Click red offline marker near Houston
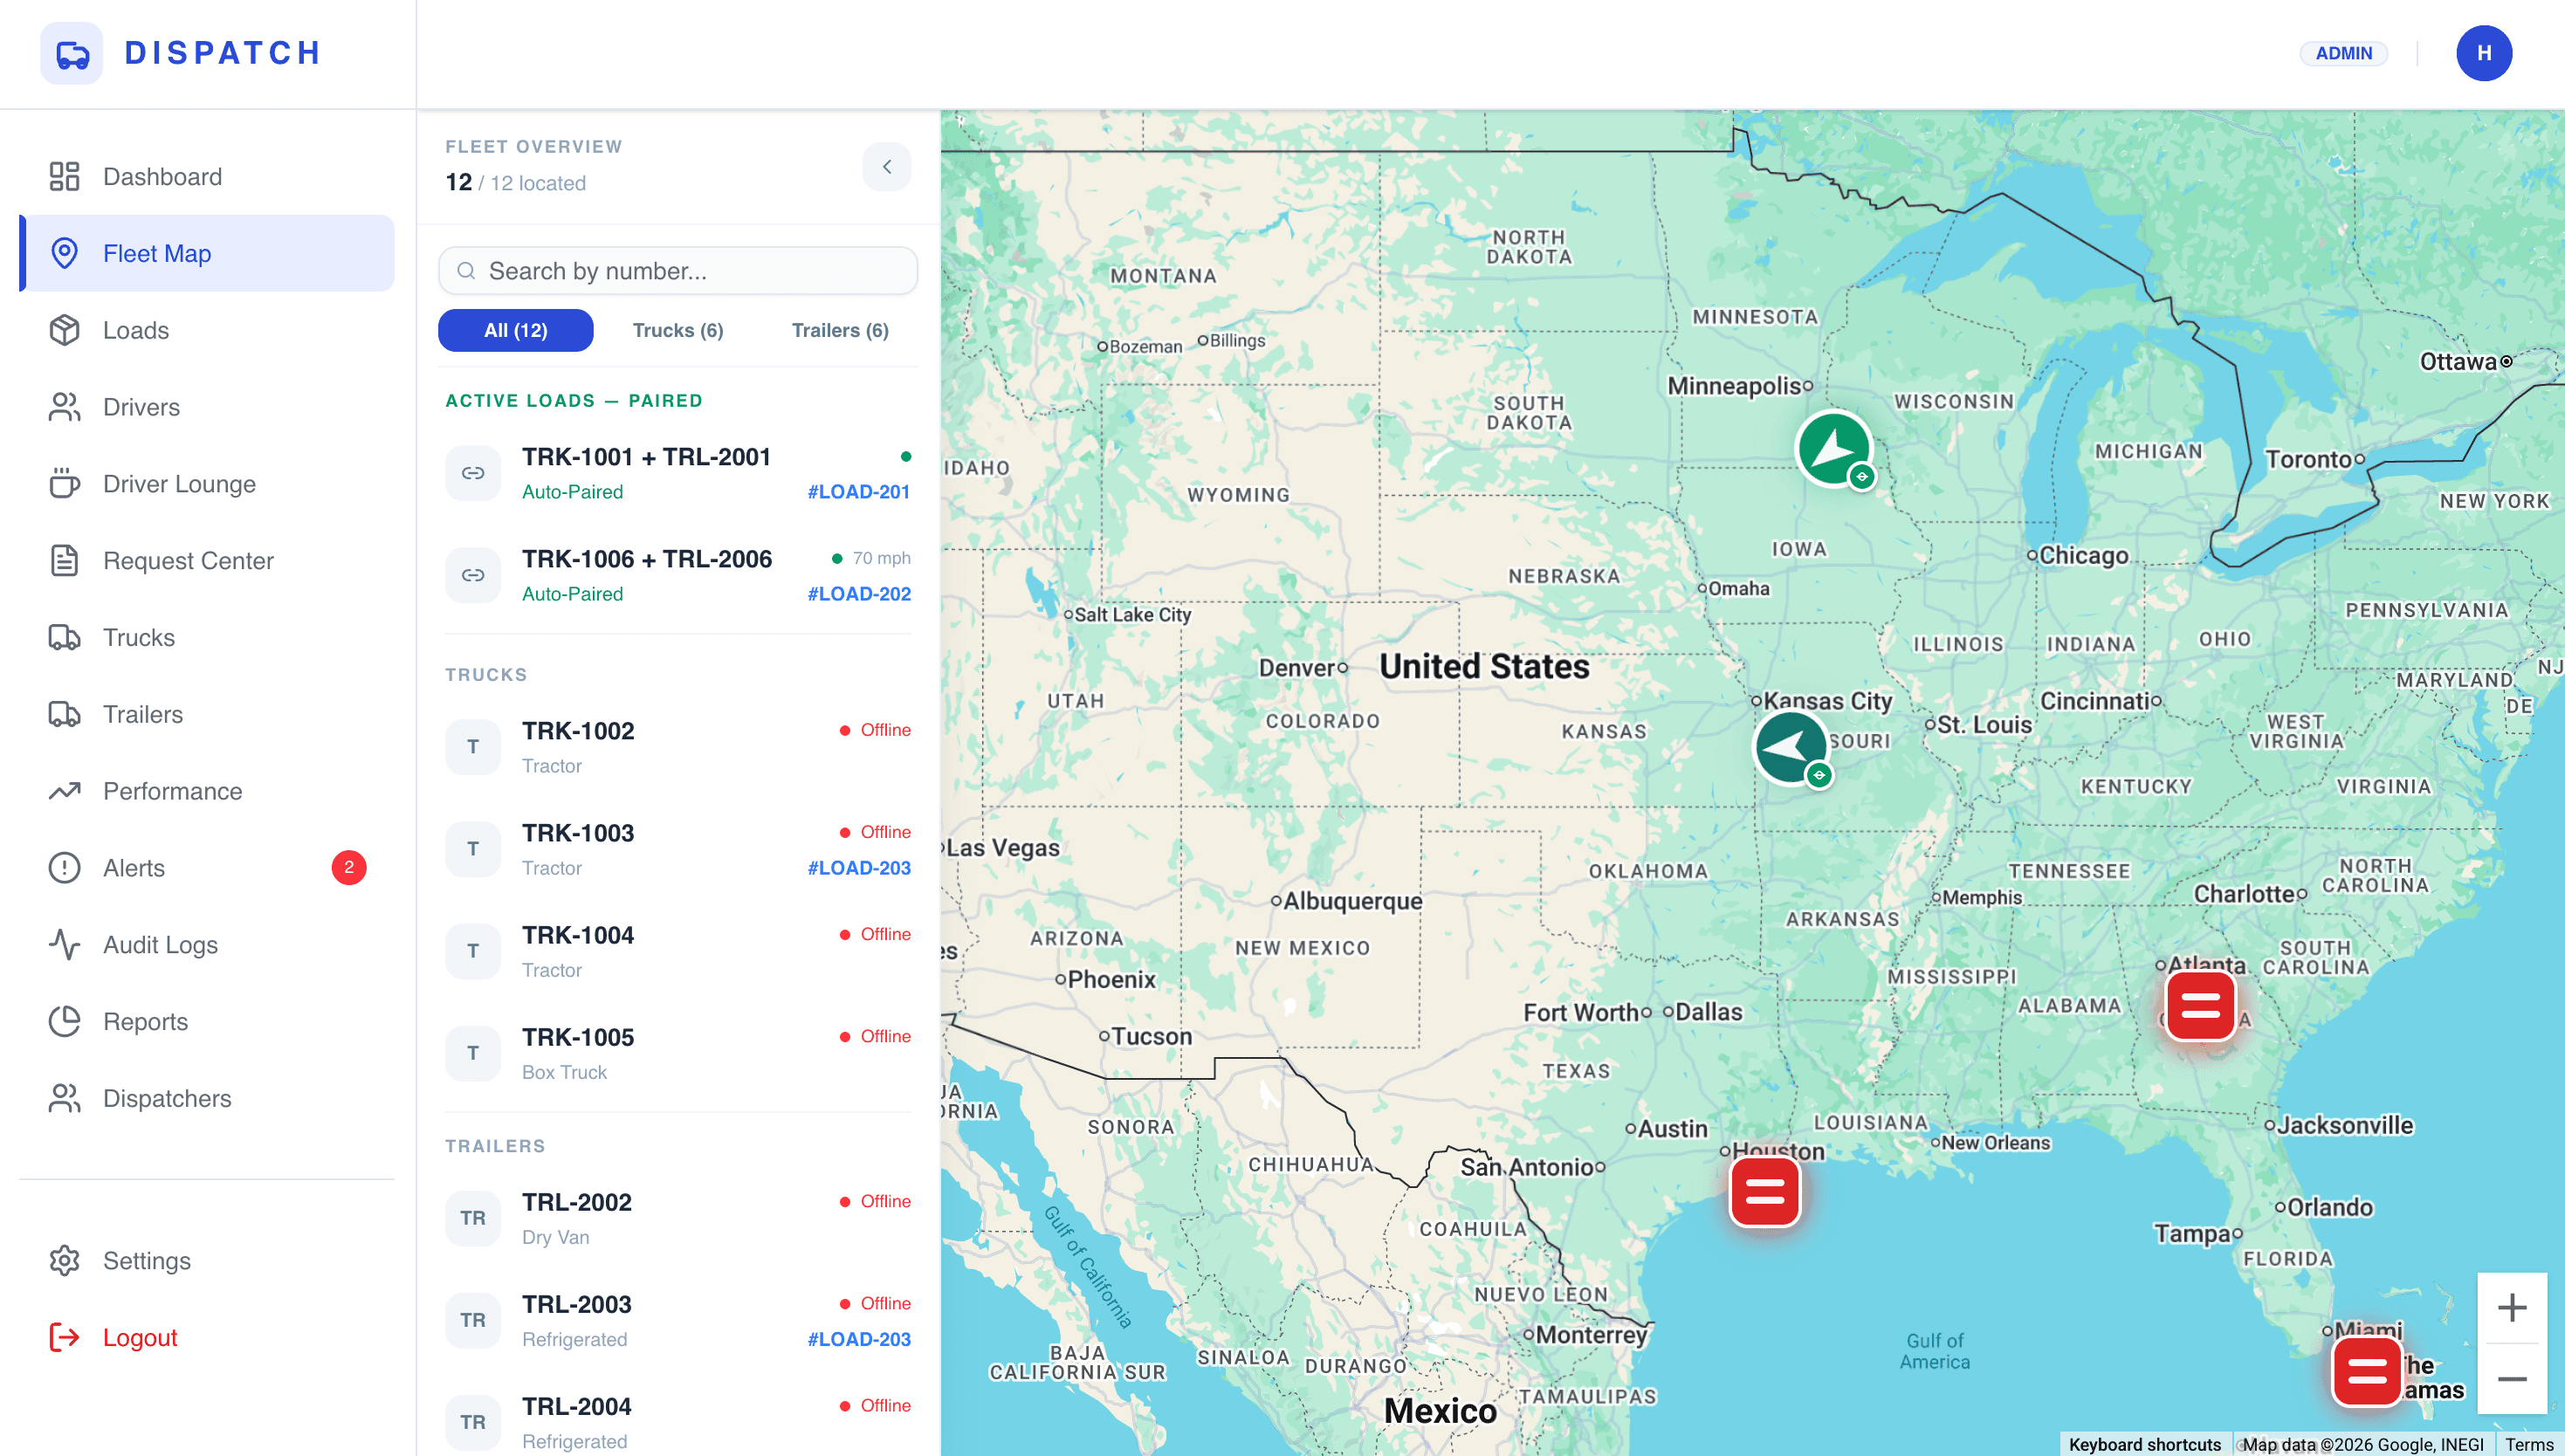This screenshot has width=2565, height=1456. tap(1765, 1191)
